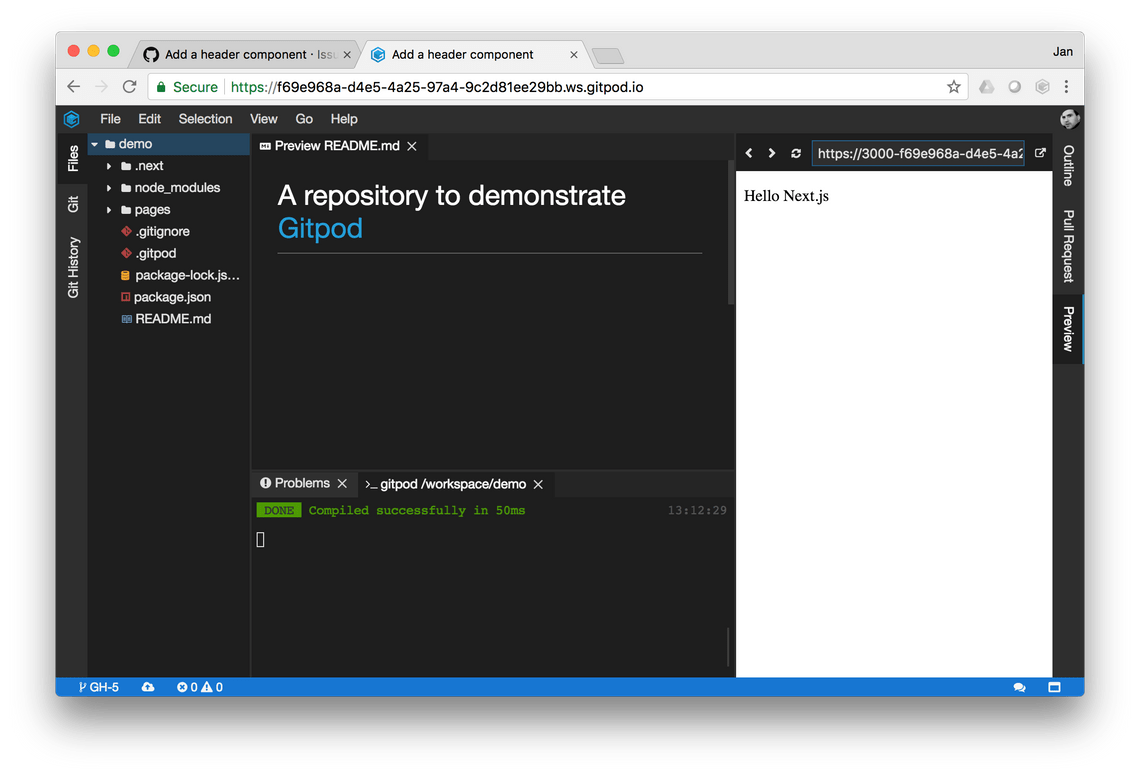The height and width of the screenshot is (776, 1140).
Task: Expand the pages folder
Action: 109,209
